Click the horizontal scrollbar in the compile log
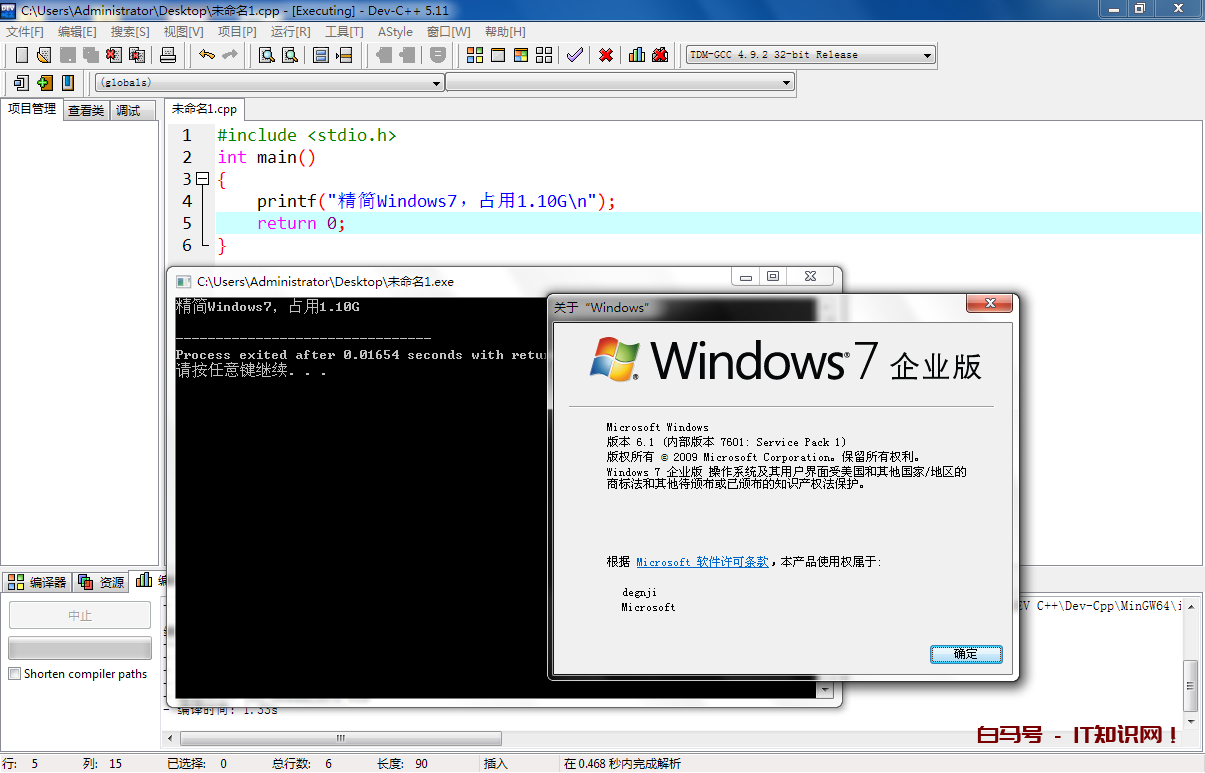 pos(340,739)
